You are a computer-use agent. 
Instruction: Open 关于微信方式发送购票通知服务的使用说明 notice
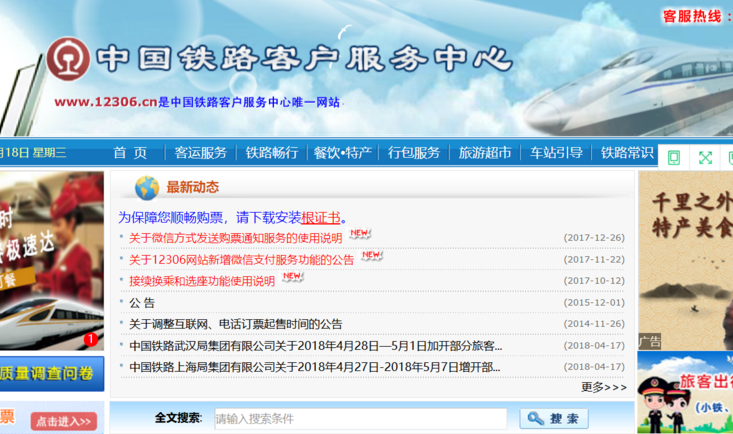click(x=236, y=238)
